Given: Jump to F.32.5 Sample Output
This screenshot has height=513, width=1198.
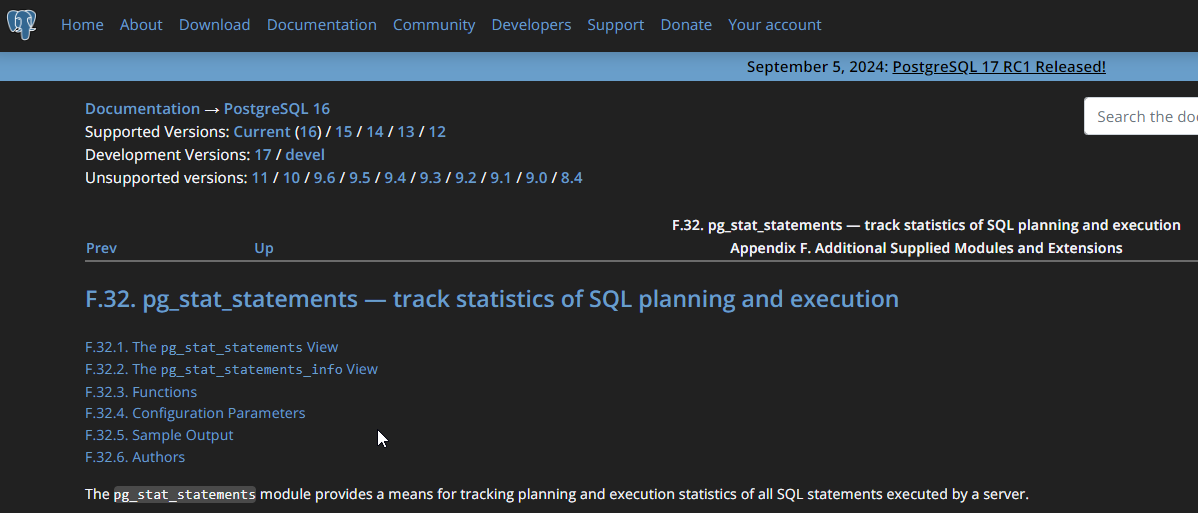Looking at the screenshot, I should point(159,435).
